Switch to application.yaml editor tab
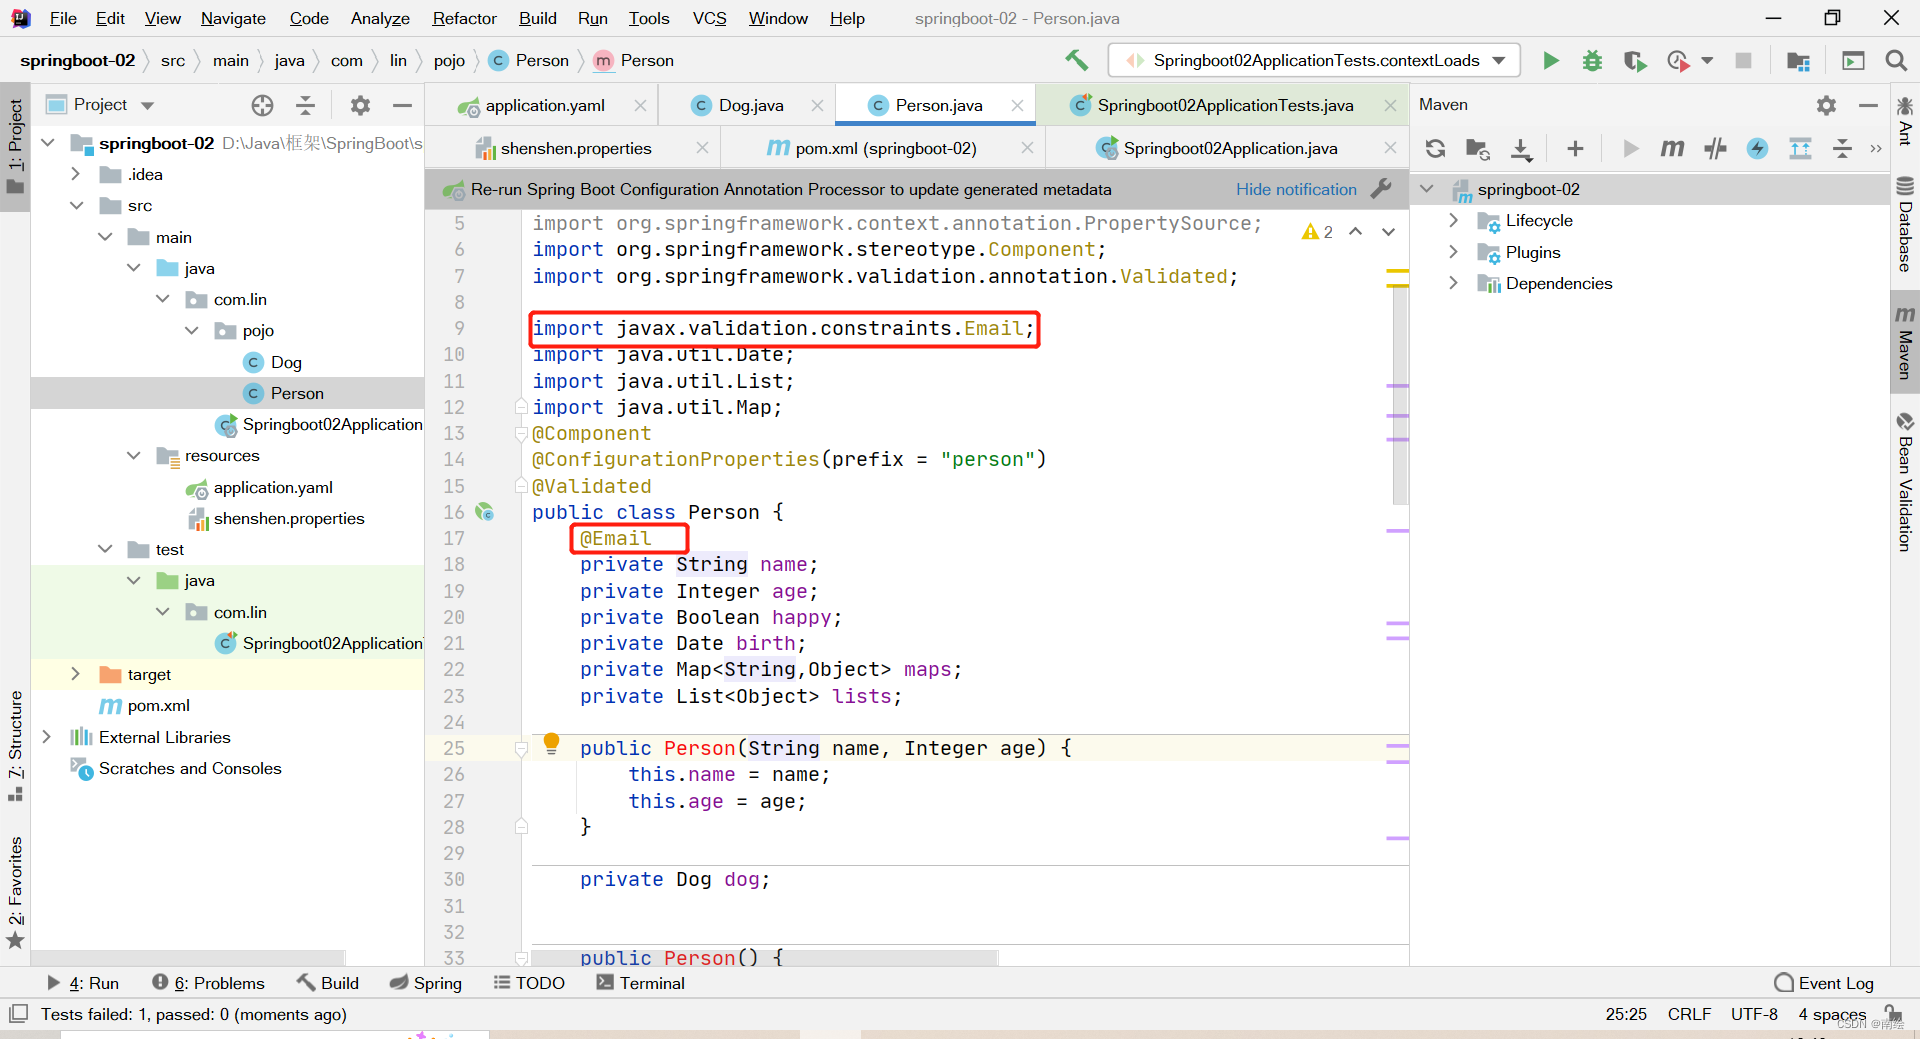 tap(545, 105)
